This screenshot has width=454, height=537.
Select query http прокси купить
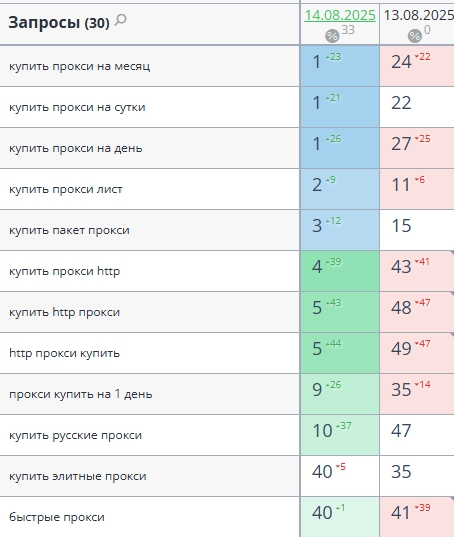[64, 353]
